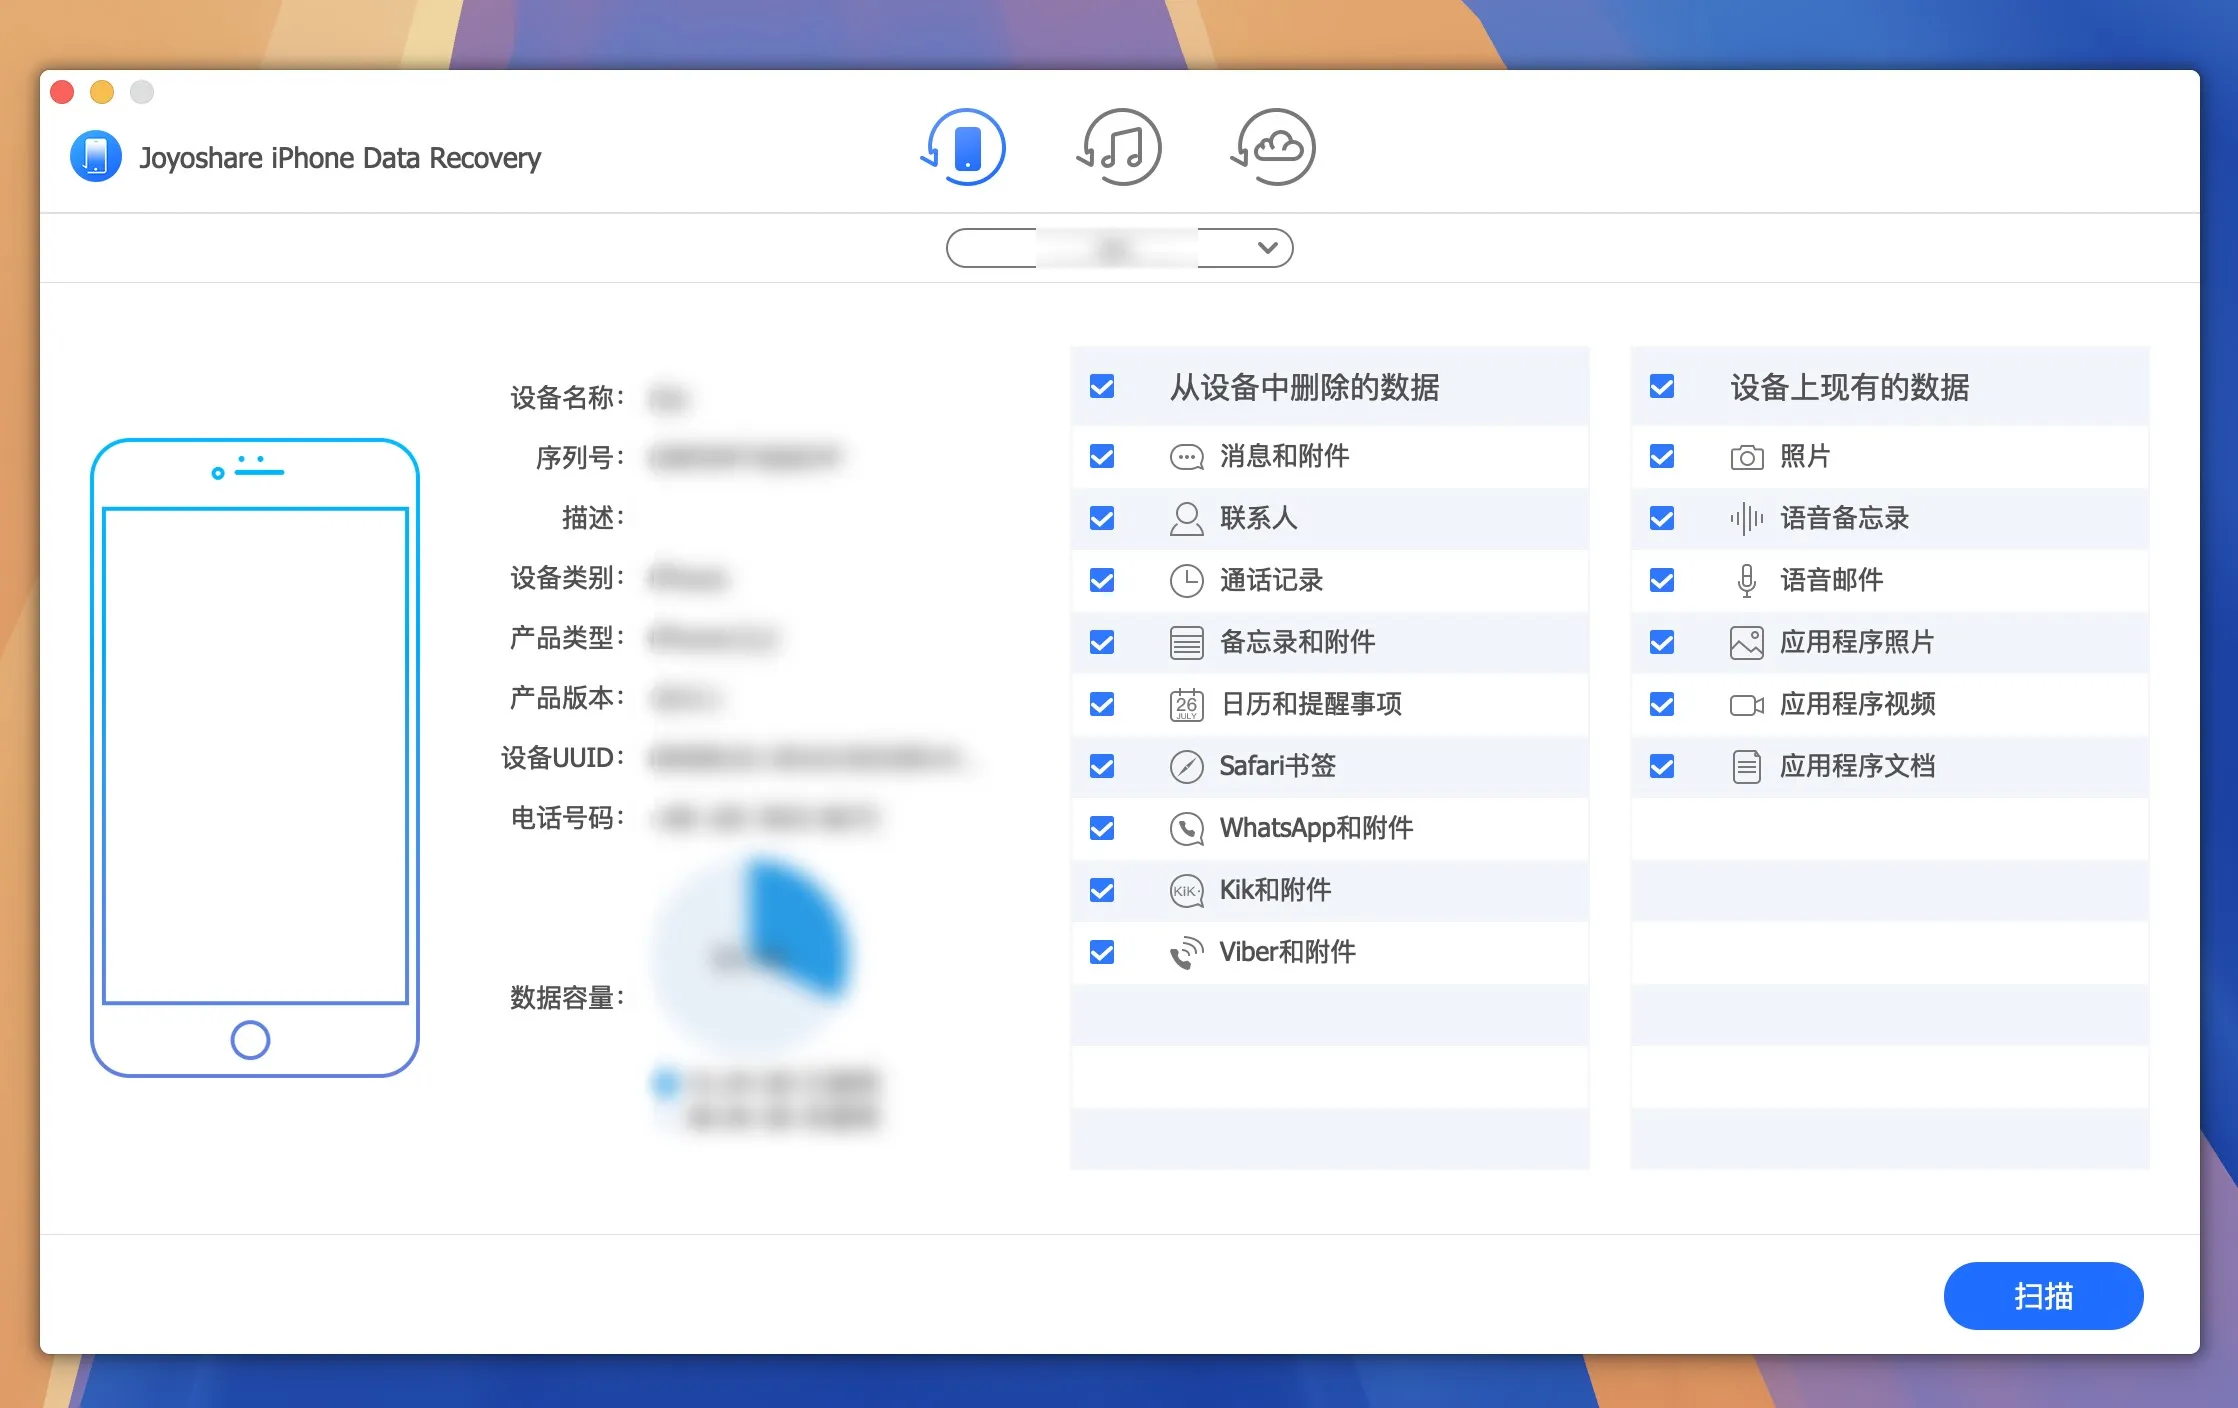This screenshot has height=1408, width=2238.
Task: Select Recover from iDevice mode icon
Action: 964,148
